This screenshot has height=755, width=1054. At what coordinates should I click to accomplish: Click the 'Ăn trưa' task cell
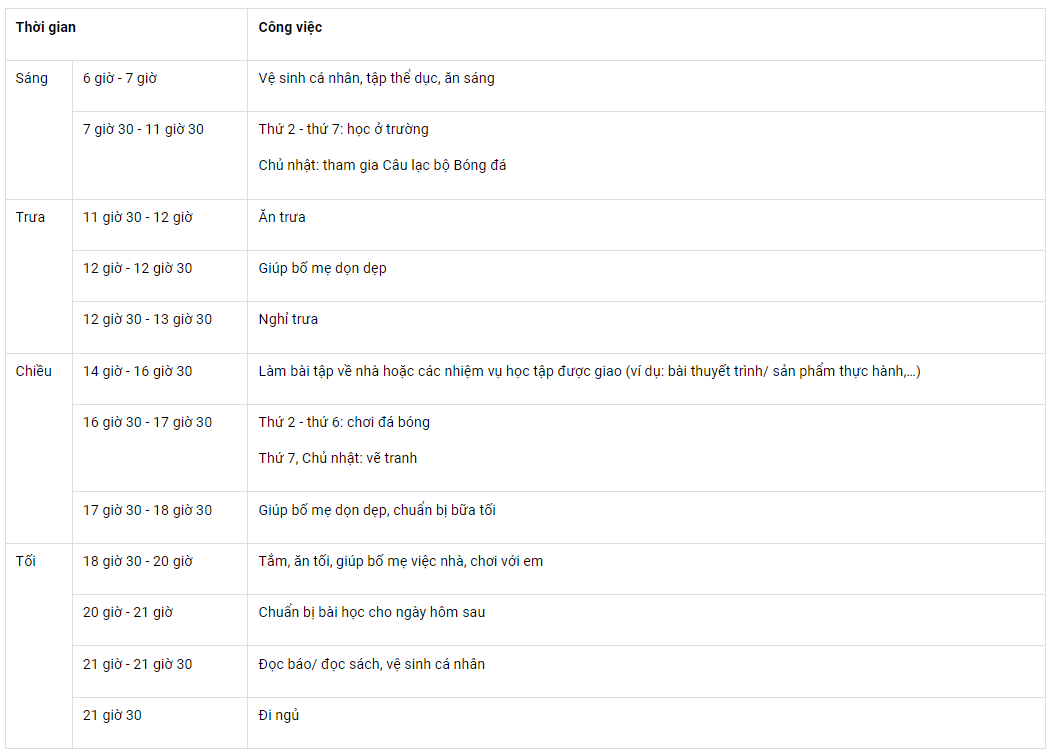pyautogui.click(x=646, y=225)
